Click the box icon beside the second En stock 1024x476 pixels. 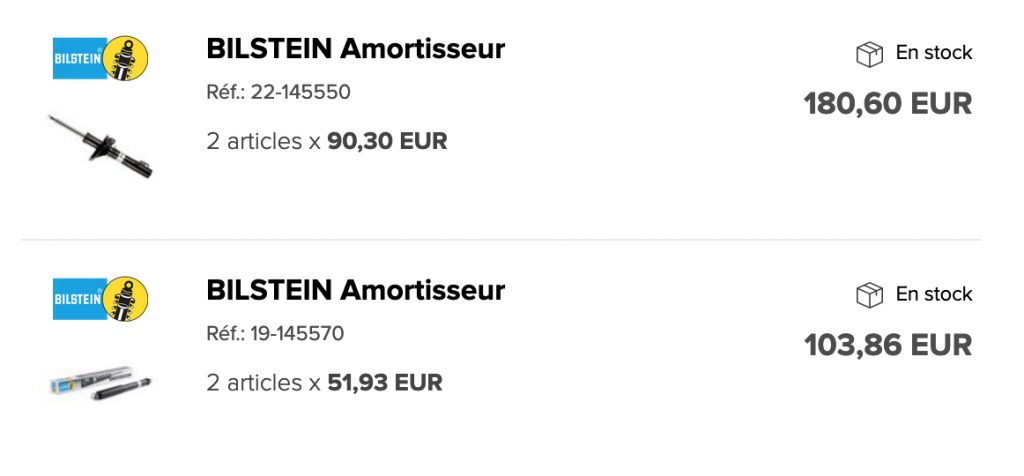(x=869, y=295)
